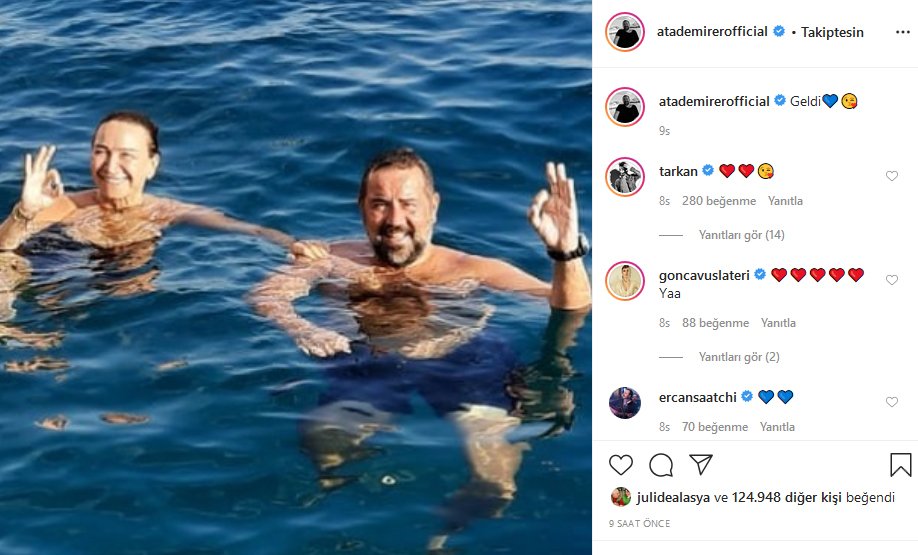Open the three-dot more options menu
918x555 pixels.
[903, 32]
